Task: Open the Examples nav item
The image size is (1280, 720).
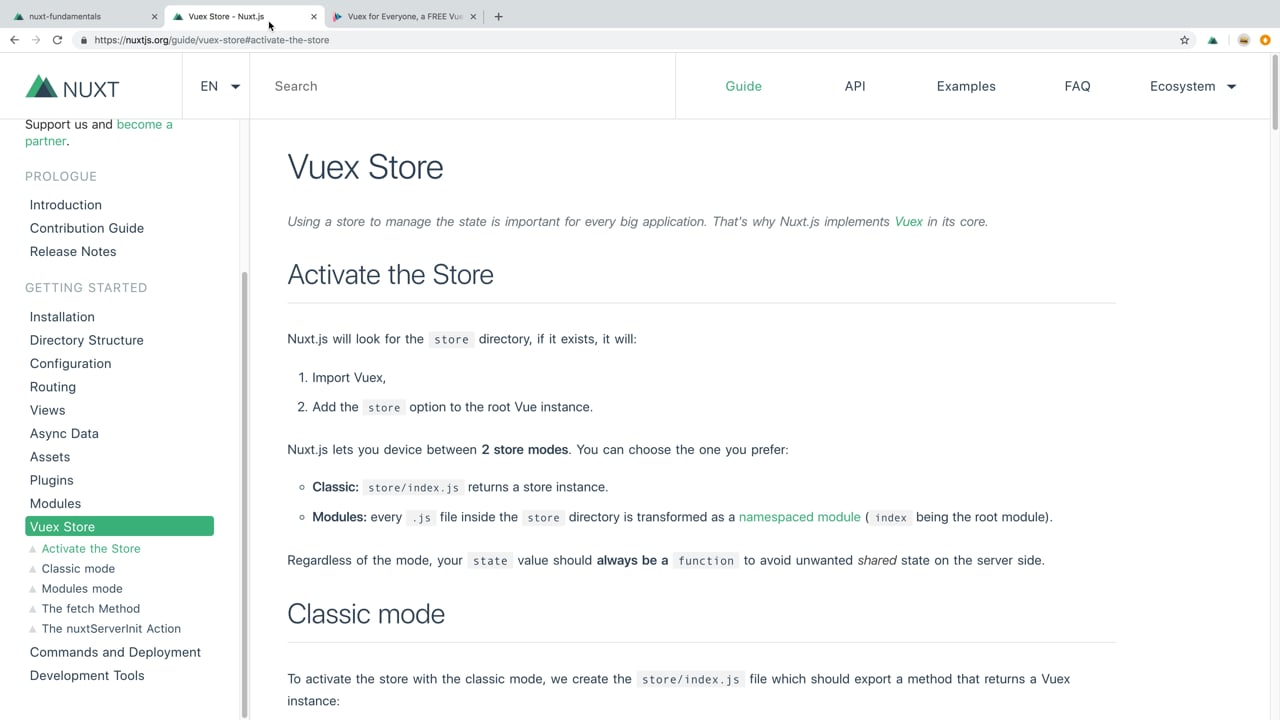Action: coord(966,86)
